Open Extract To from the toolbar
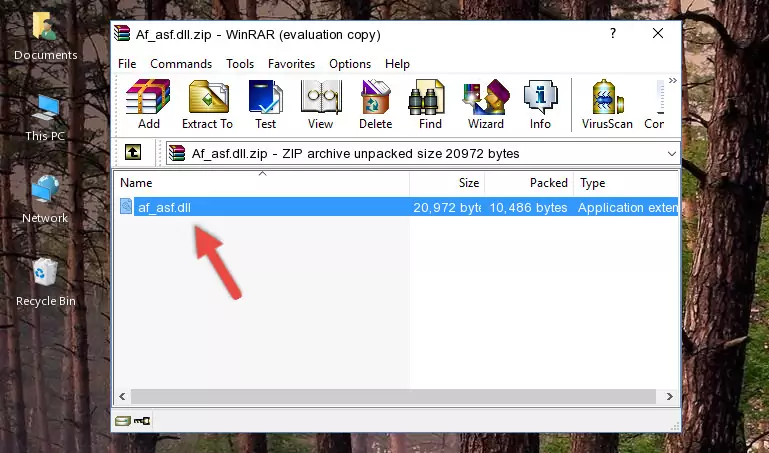Viewport: 769px width, 453px height. [207, 104]
